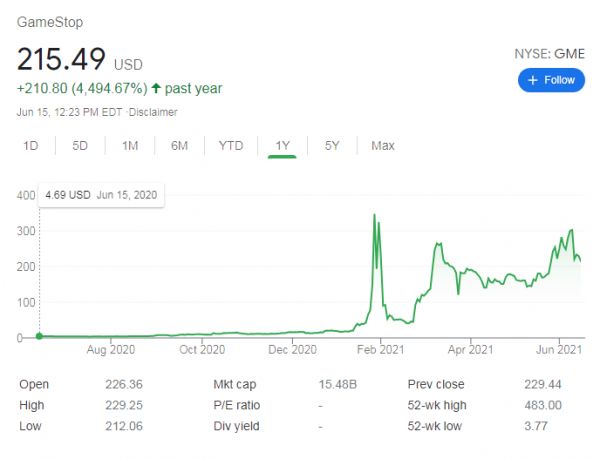Show the 1M chart range
600x459 pixels.
(x=130, y=146)
